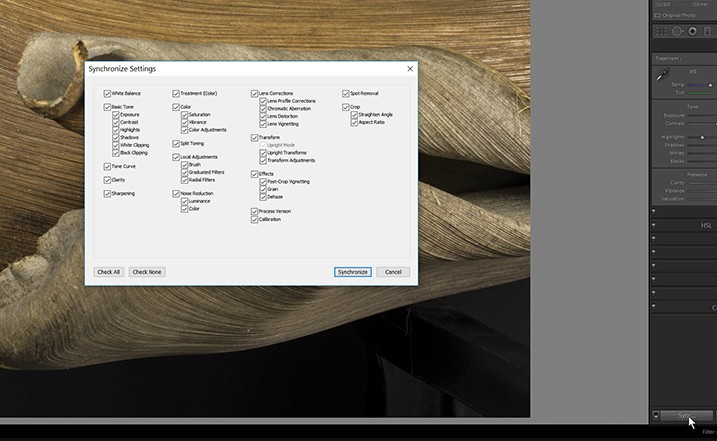The width and height of the screenshot is (717, 441).
Task: Click the Check All button
Action: click(x=108, y=272)
